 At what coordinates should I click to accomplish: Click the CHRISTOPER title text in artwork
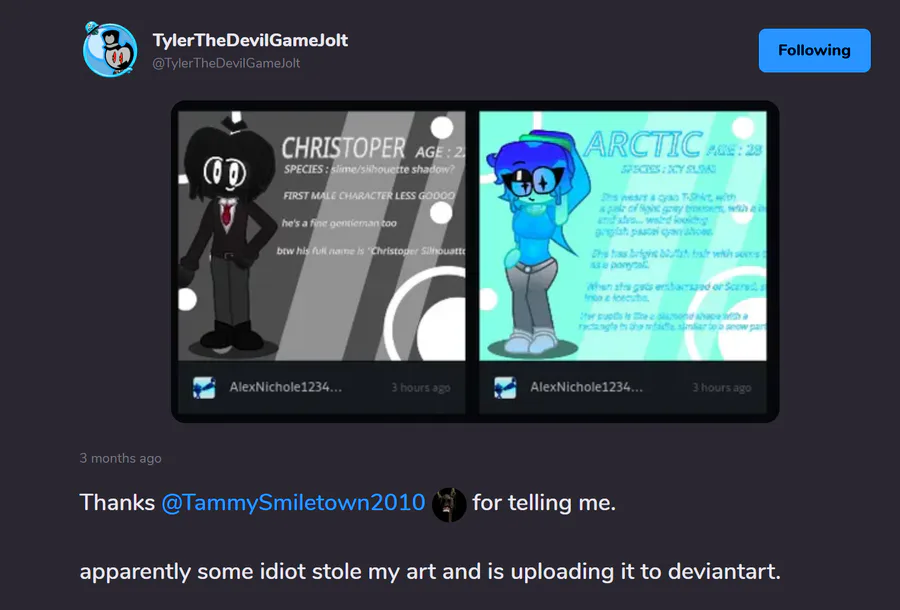(343, 148)
